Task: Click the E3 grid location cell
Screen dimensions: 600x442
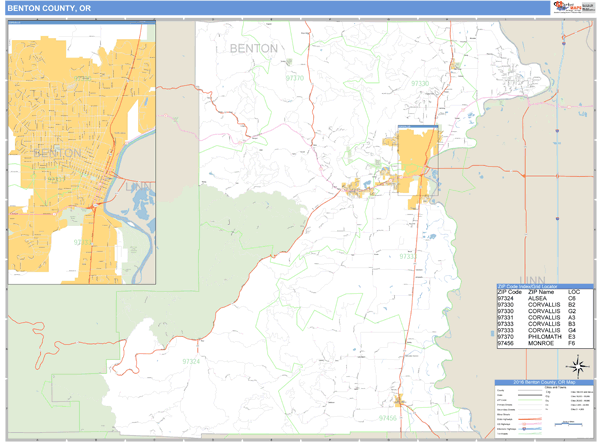Action: [x=571, y=337]
